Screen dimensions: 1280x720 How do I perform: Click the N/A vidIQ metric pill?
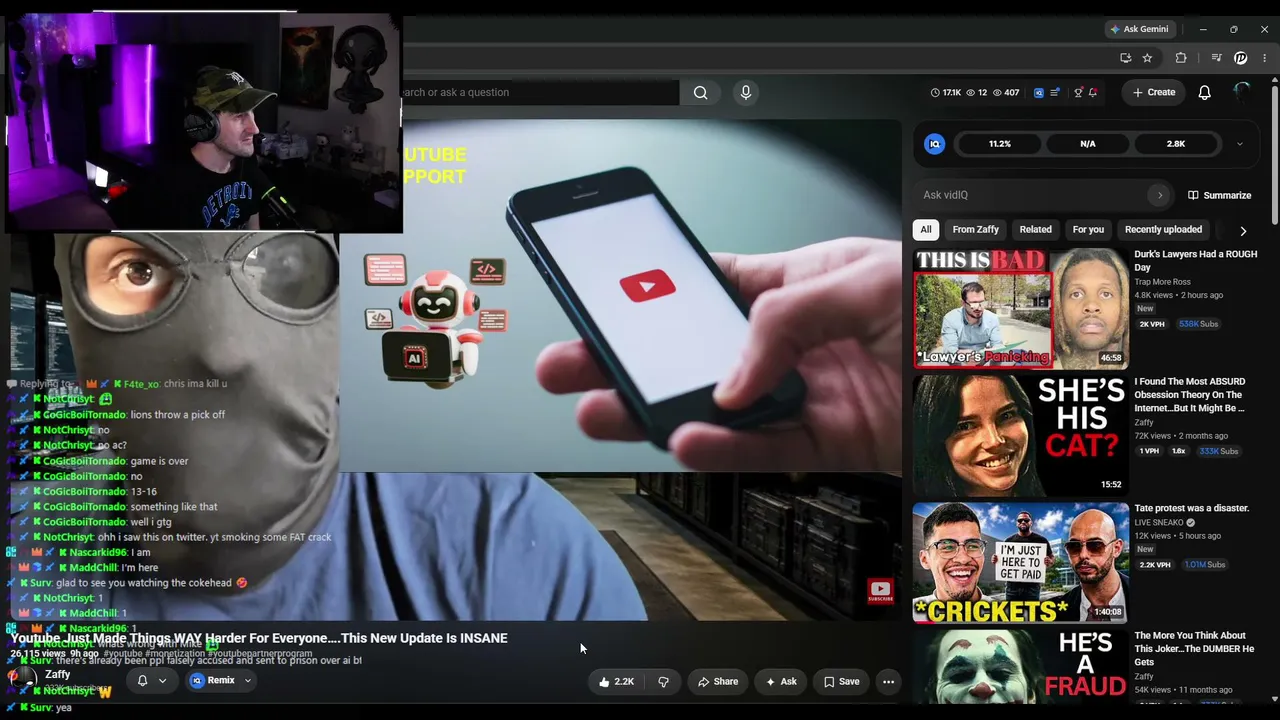(1088, 144)
